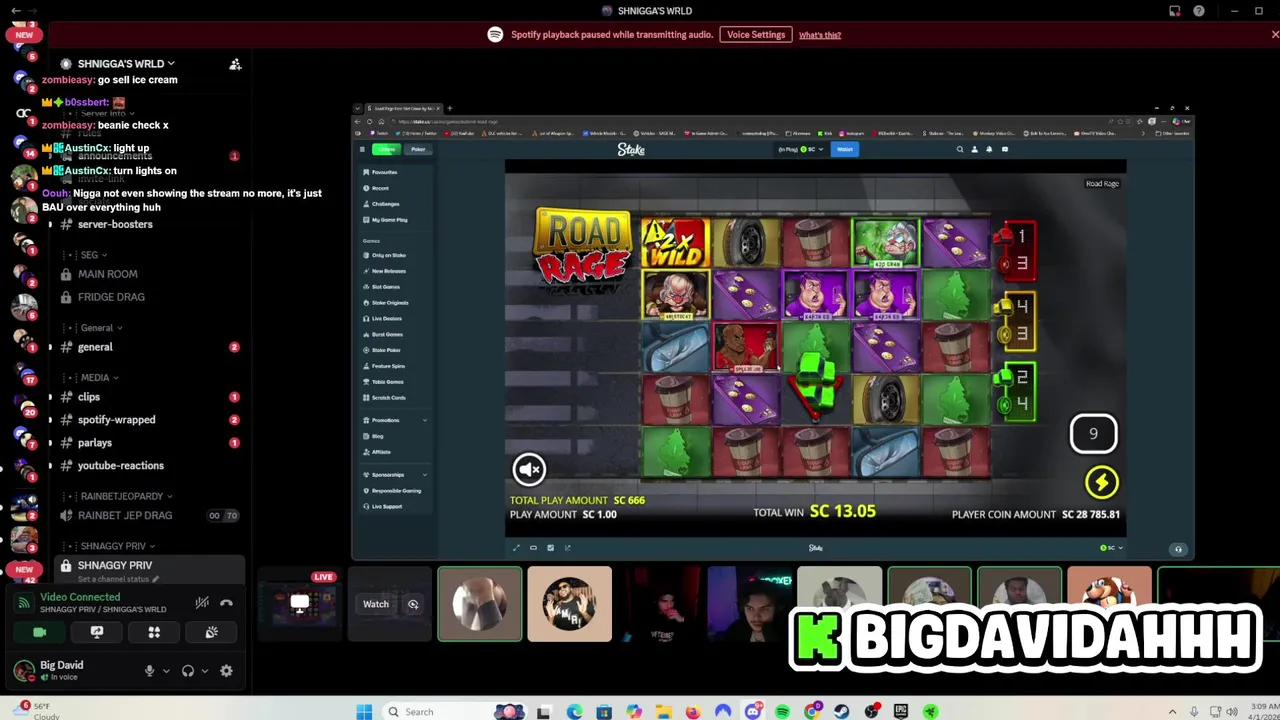The image size is (1280, 720).
Task: Unmute the Road Rage game sound
Action: coord(529,469)
